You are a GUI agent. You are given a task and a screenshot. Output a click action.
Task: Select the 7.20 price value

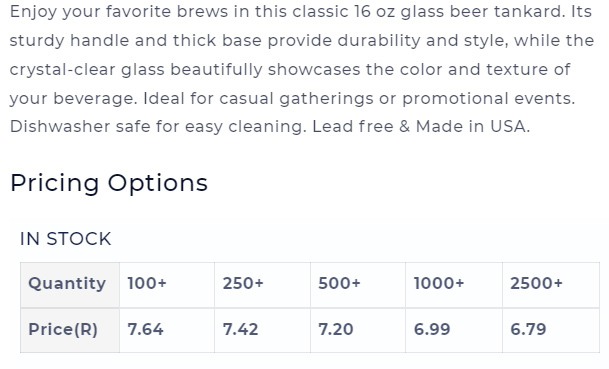336,329
